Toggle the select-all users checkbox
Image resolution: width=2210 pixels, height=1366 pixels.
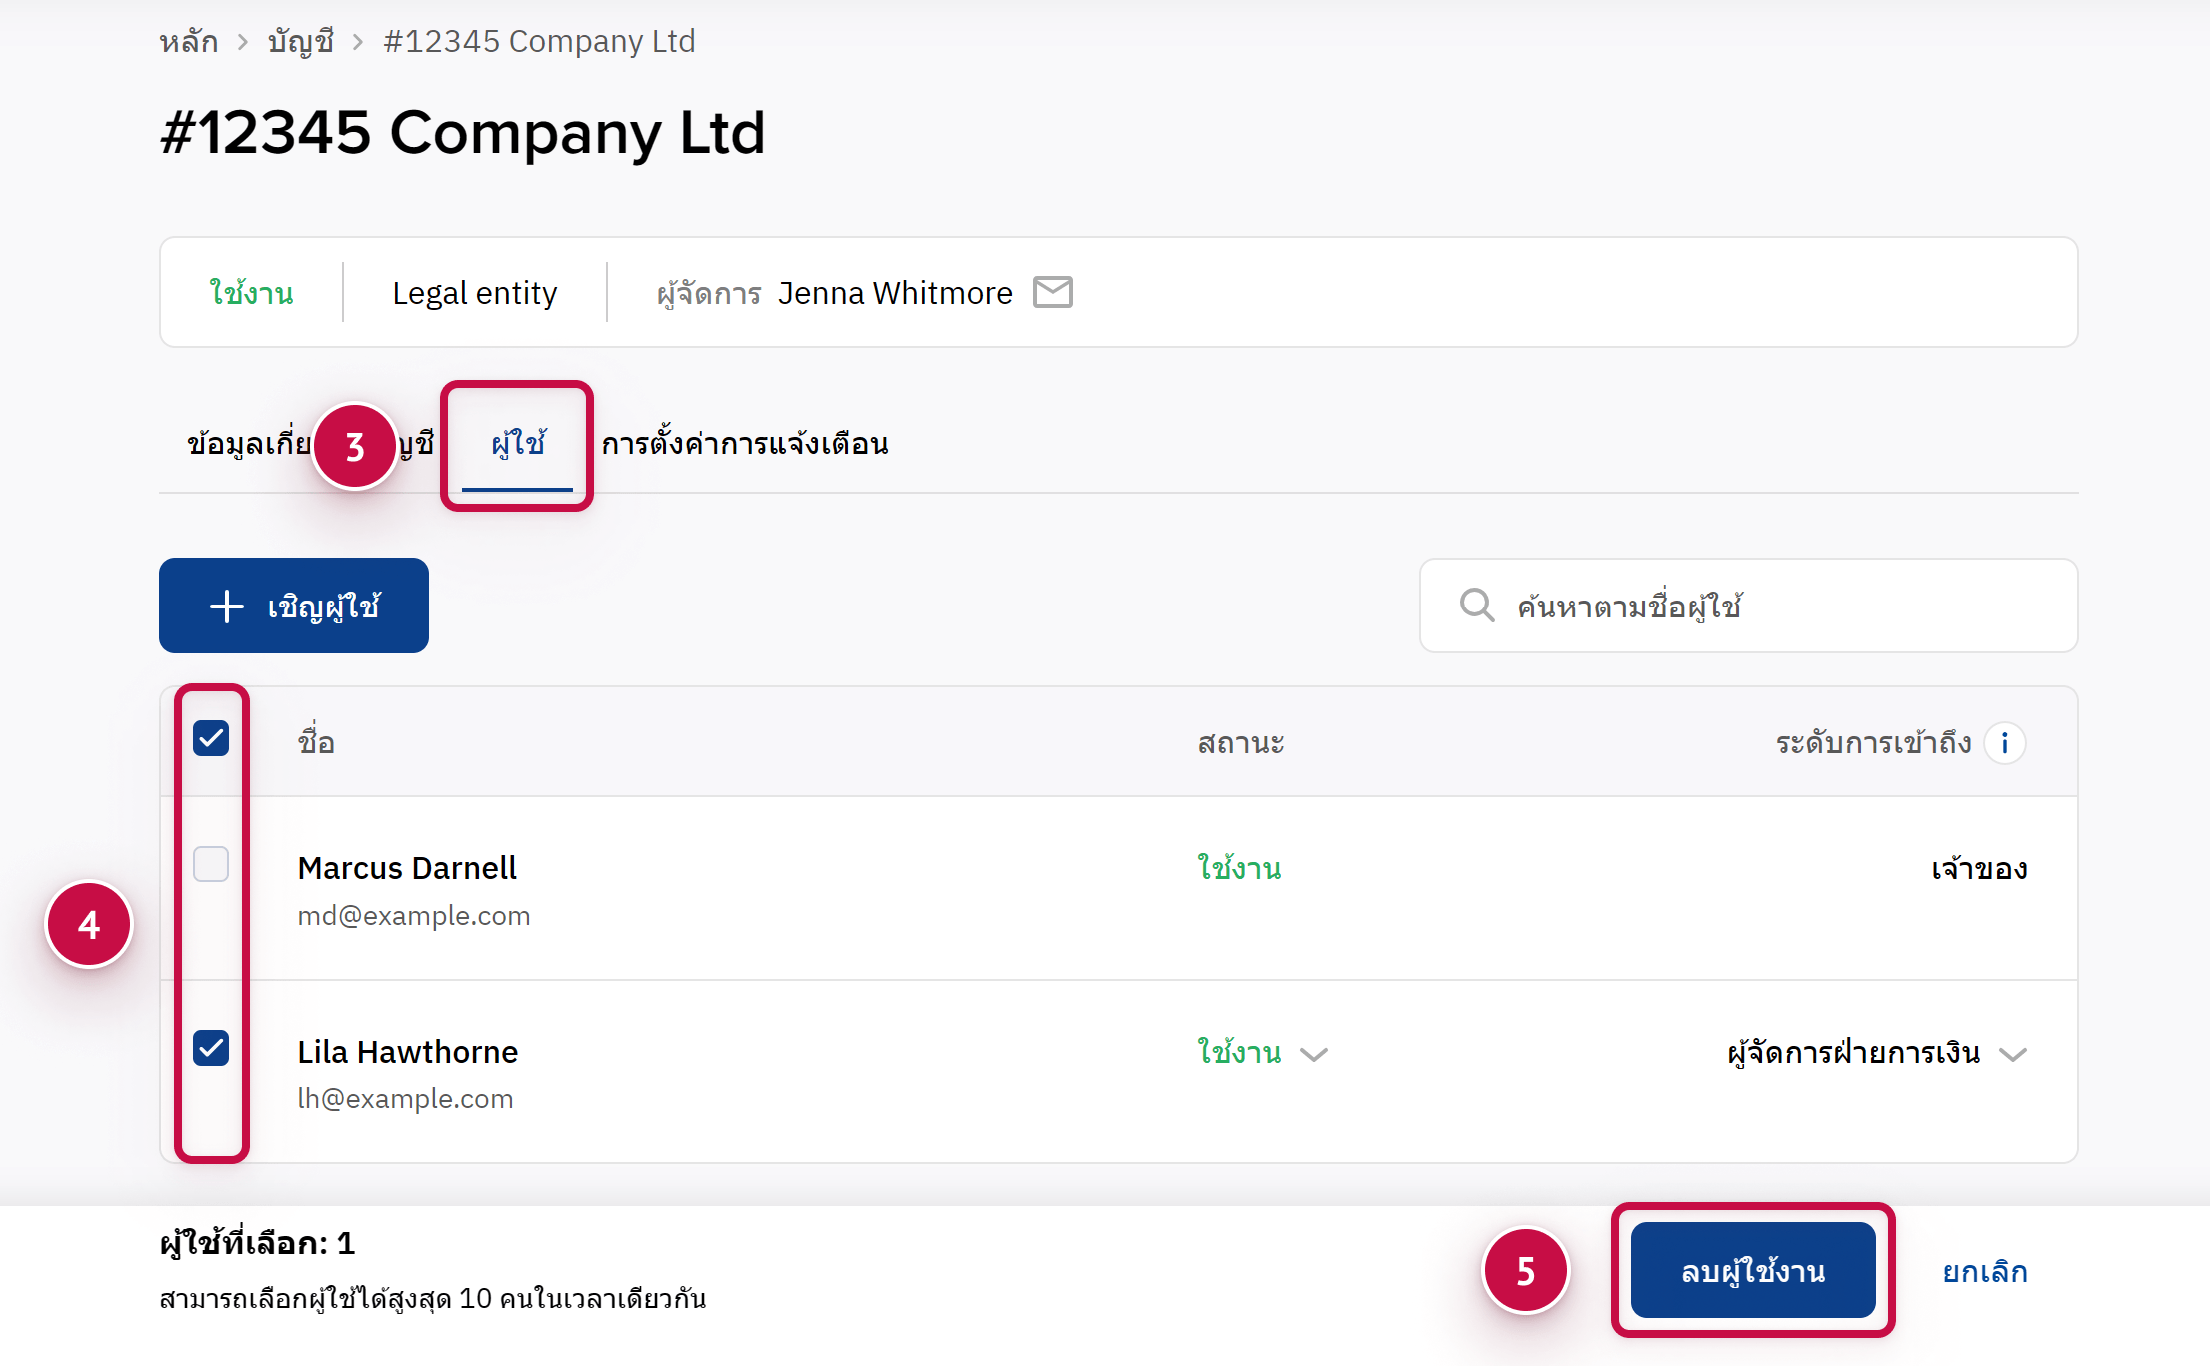point(211,739)
